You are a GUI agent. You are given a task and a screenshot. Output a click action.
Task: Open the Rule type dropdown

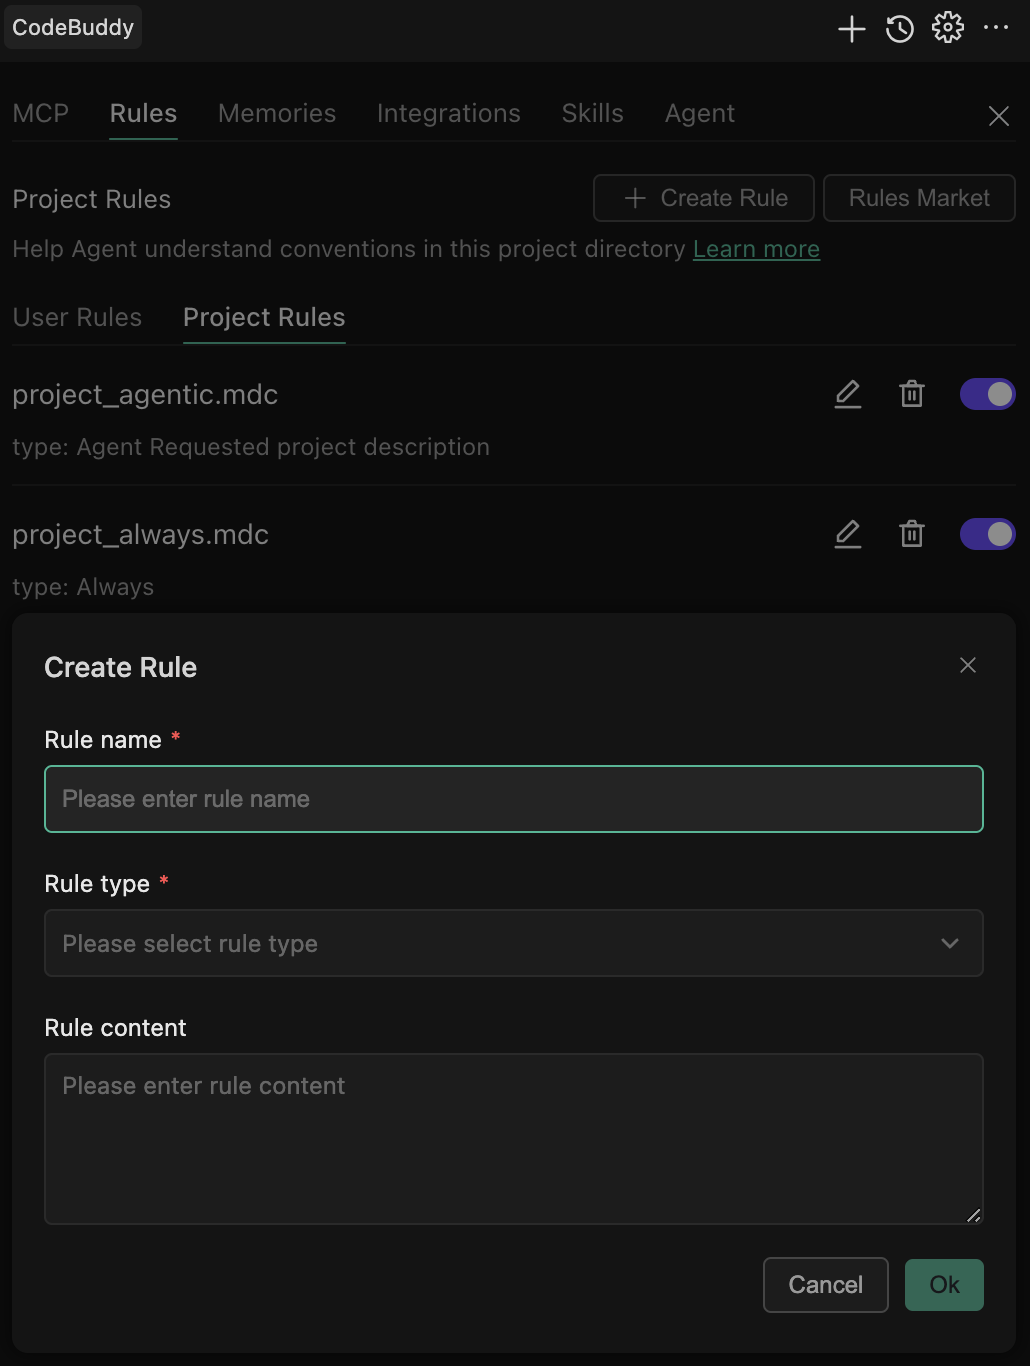514,943
